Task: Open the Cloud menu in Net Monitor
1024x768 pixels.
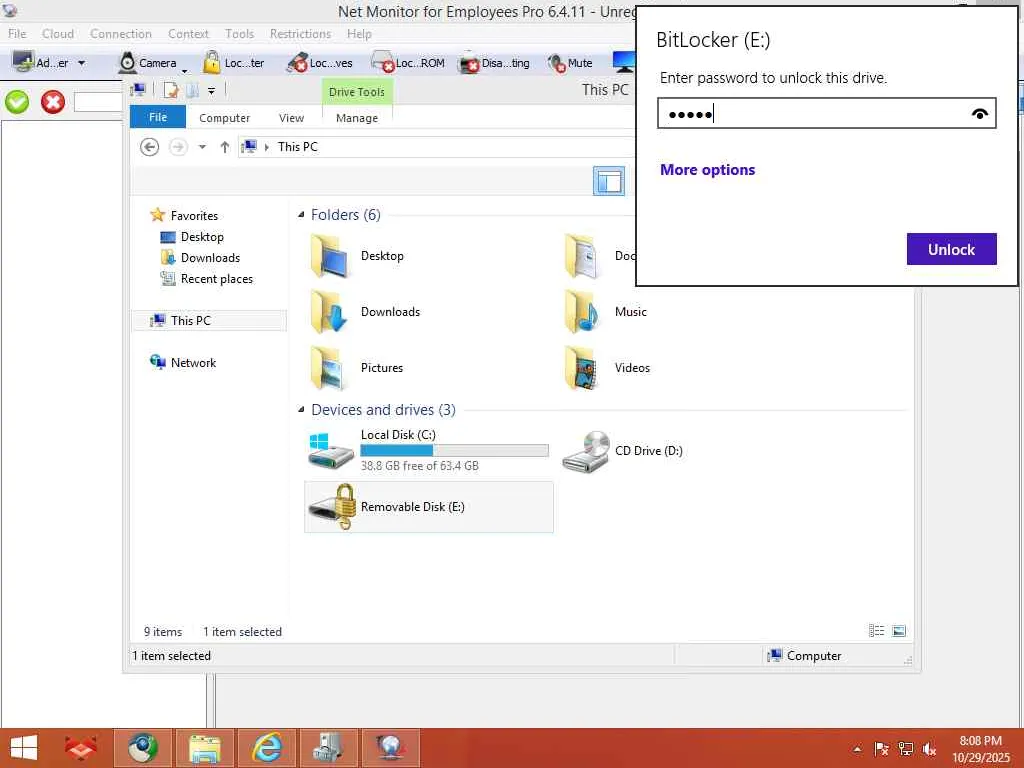Action: pyautogui.click(x=58, y=34)
